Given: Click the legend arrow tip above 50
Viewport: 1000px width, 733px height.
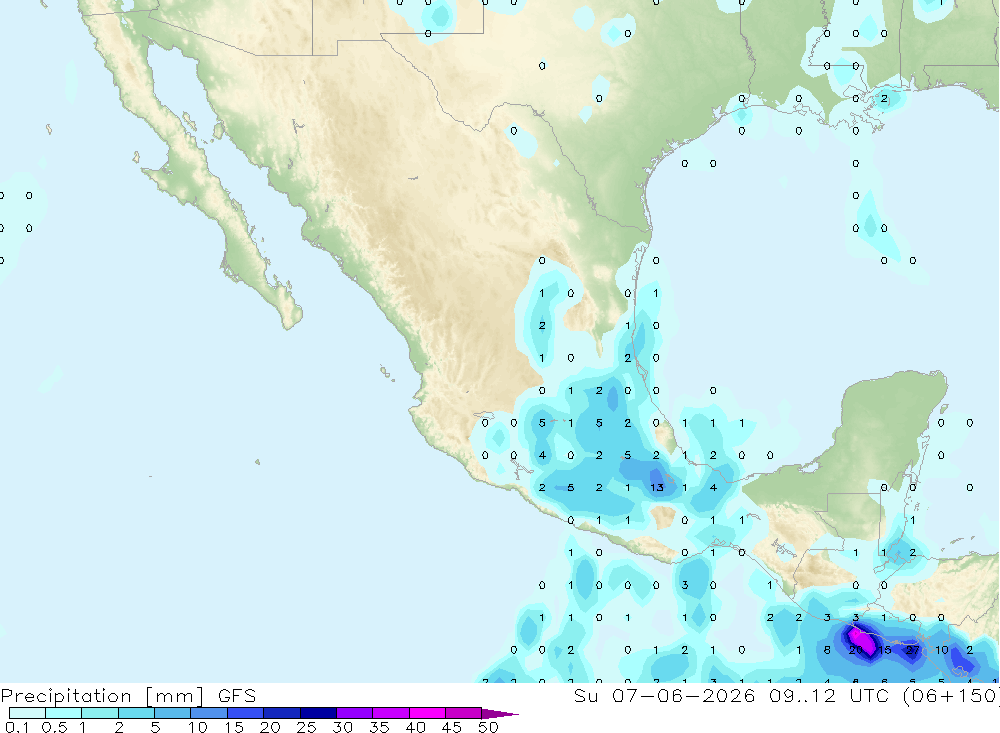Looking at the screenshot, I should click(500, 714).
